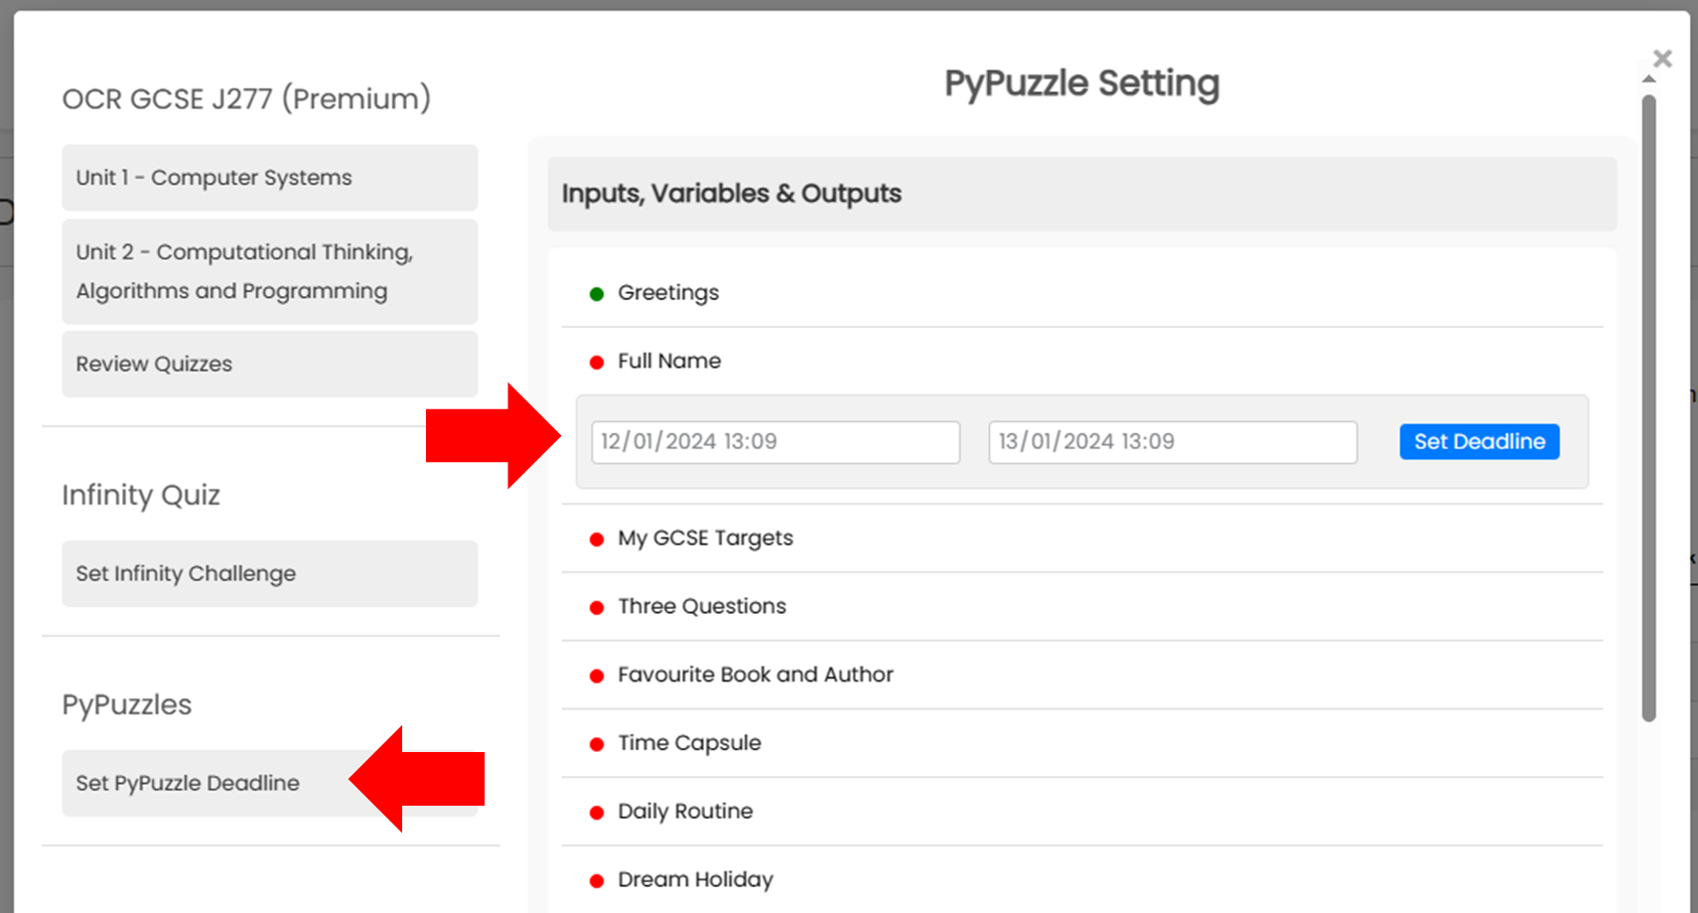Click Set PyPuzzle Deadline
Screen dimensions: 1698x913
point(270,783)
